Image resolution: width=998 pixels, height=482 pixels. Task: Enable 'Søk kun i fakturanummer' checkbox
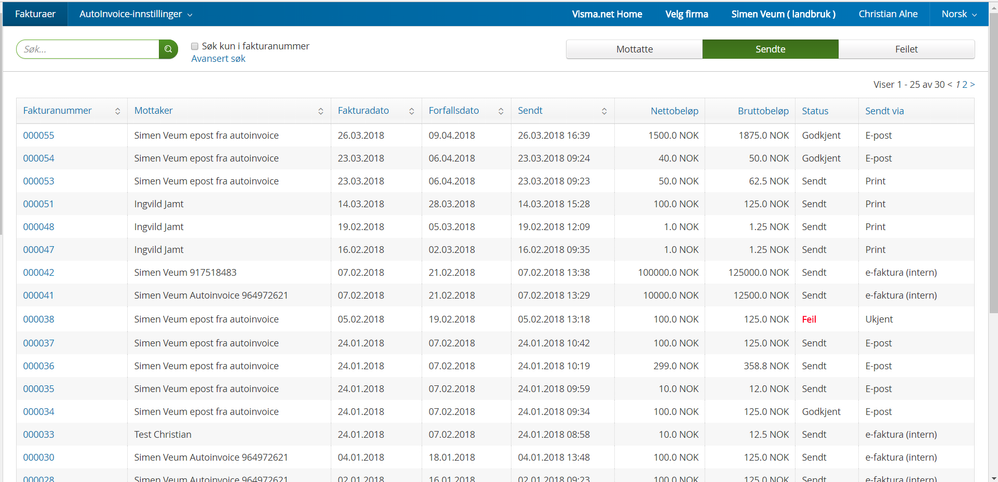click(195, 46)
